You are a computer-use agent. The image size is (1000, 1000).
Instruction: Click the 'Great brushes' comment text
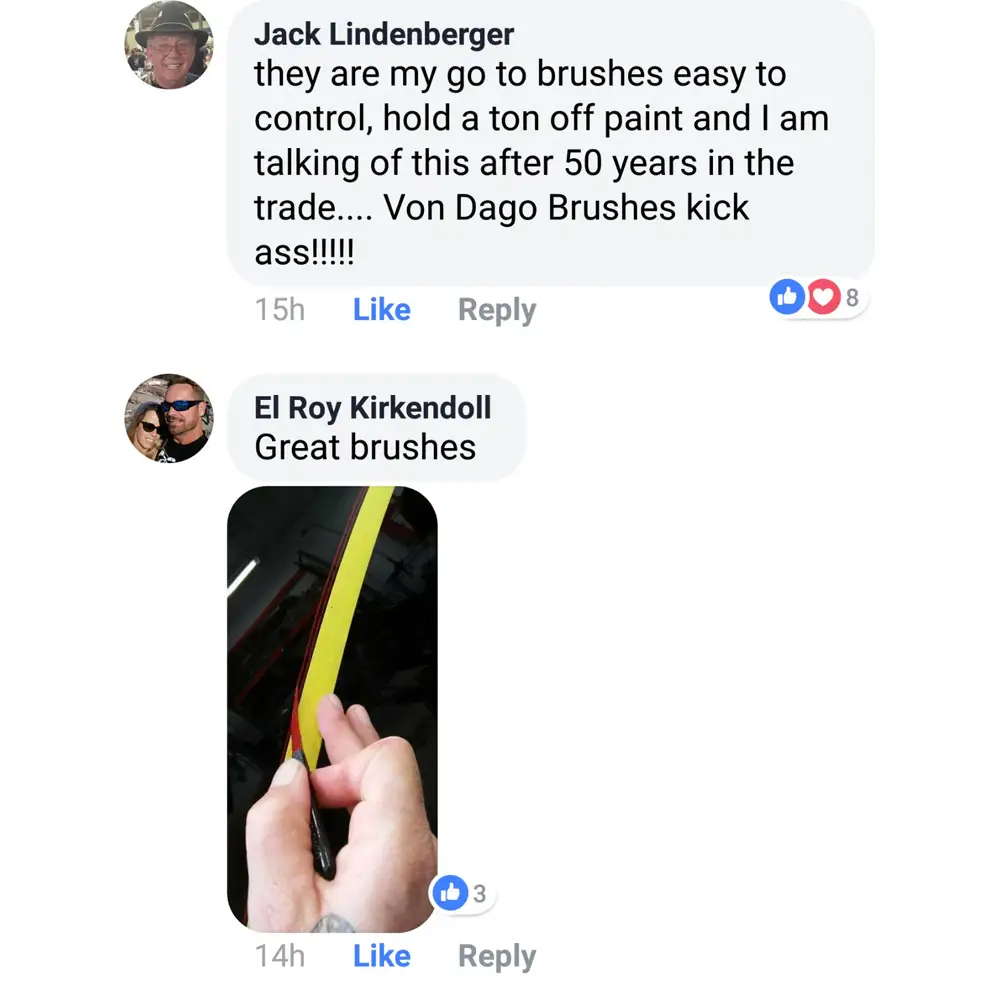click(x=365, y=447)
